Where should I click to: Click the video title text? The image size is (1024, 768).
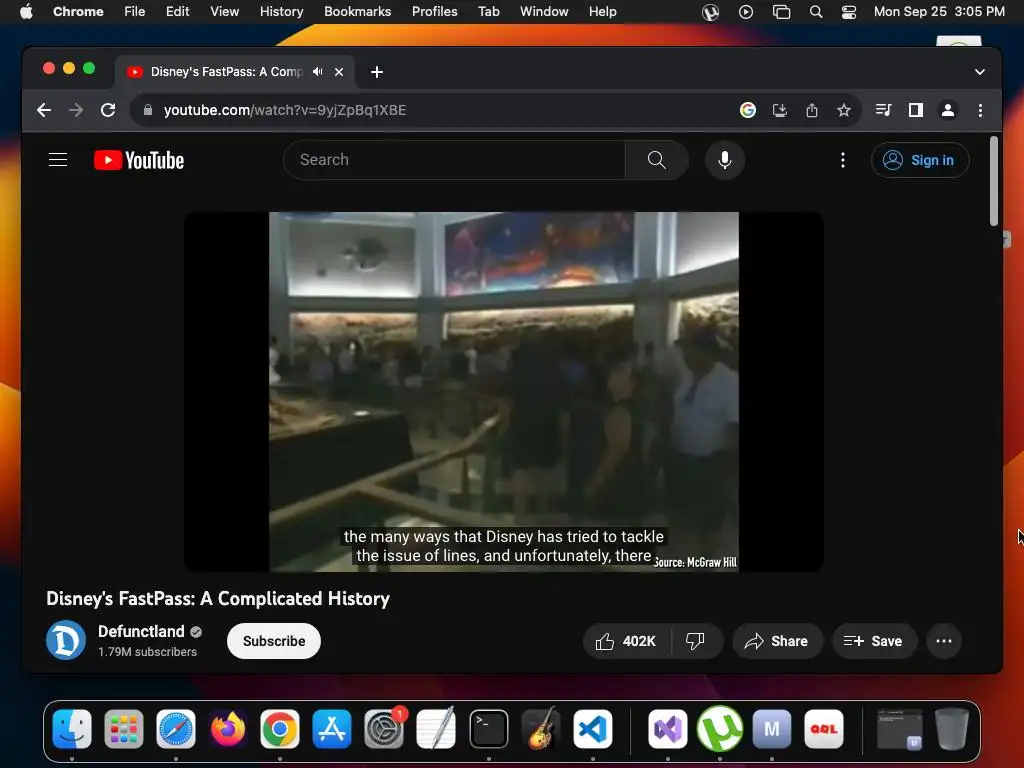pos(218,599)
